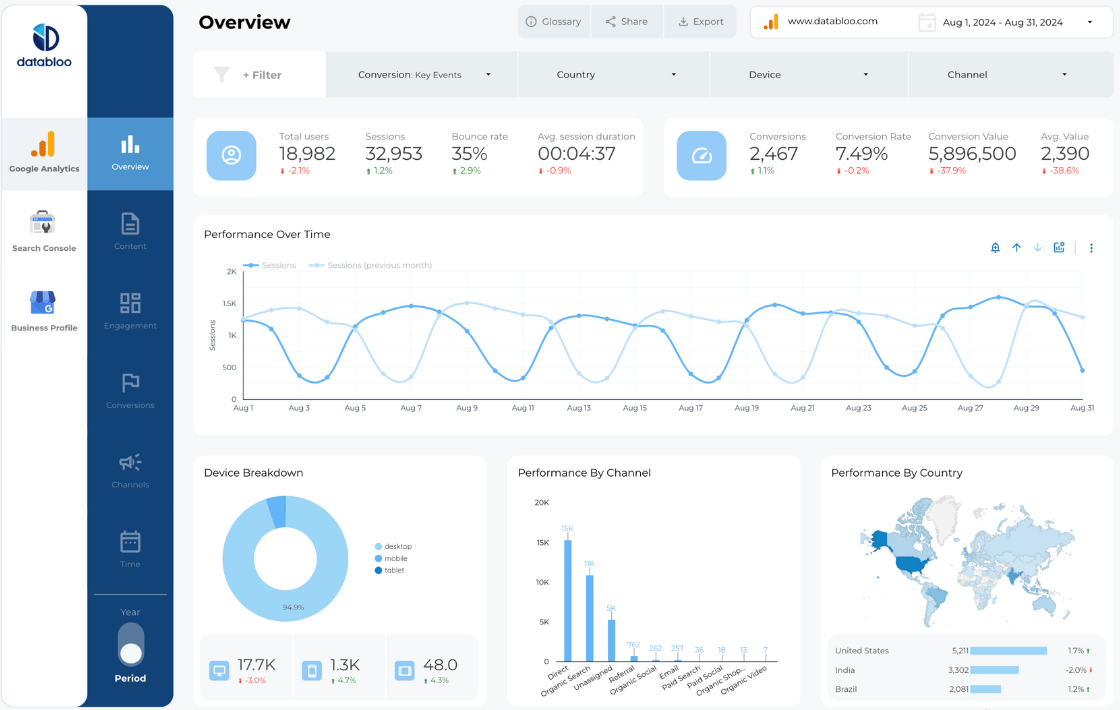This screenshot has height=710, width=1120.
Task: Toggle the desktop legend entry
Action: (x=394, y=546)
